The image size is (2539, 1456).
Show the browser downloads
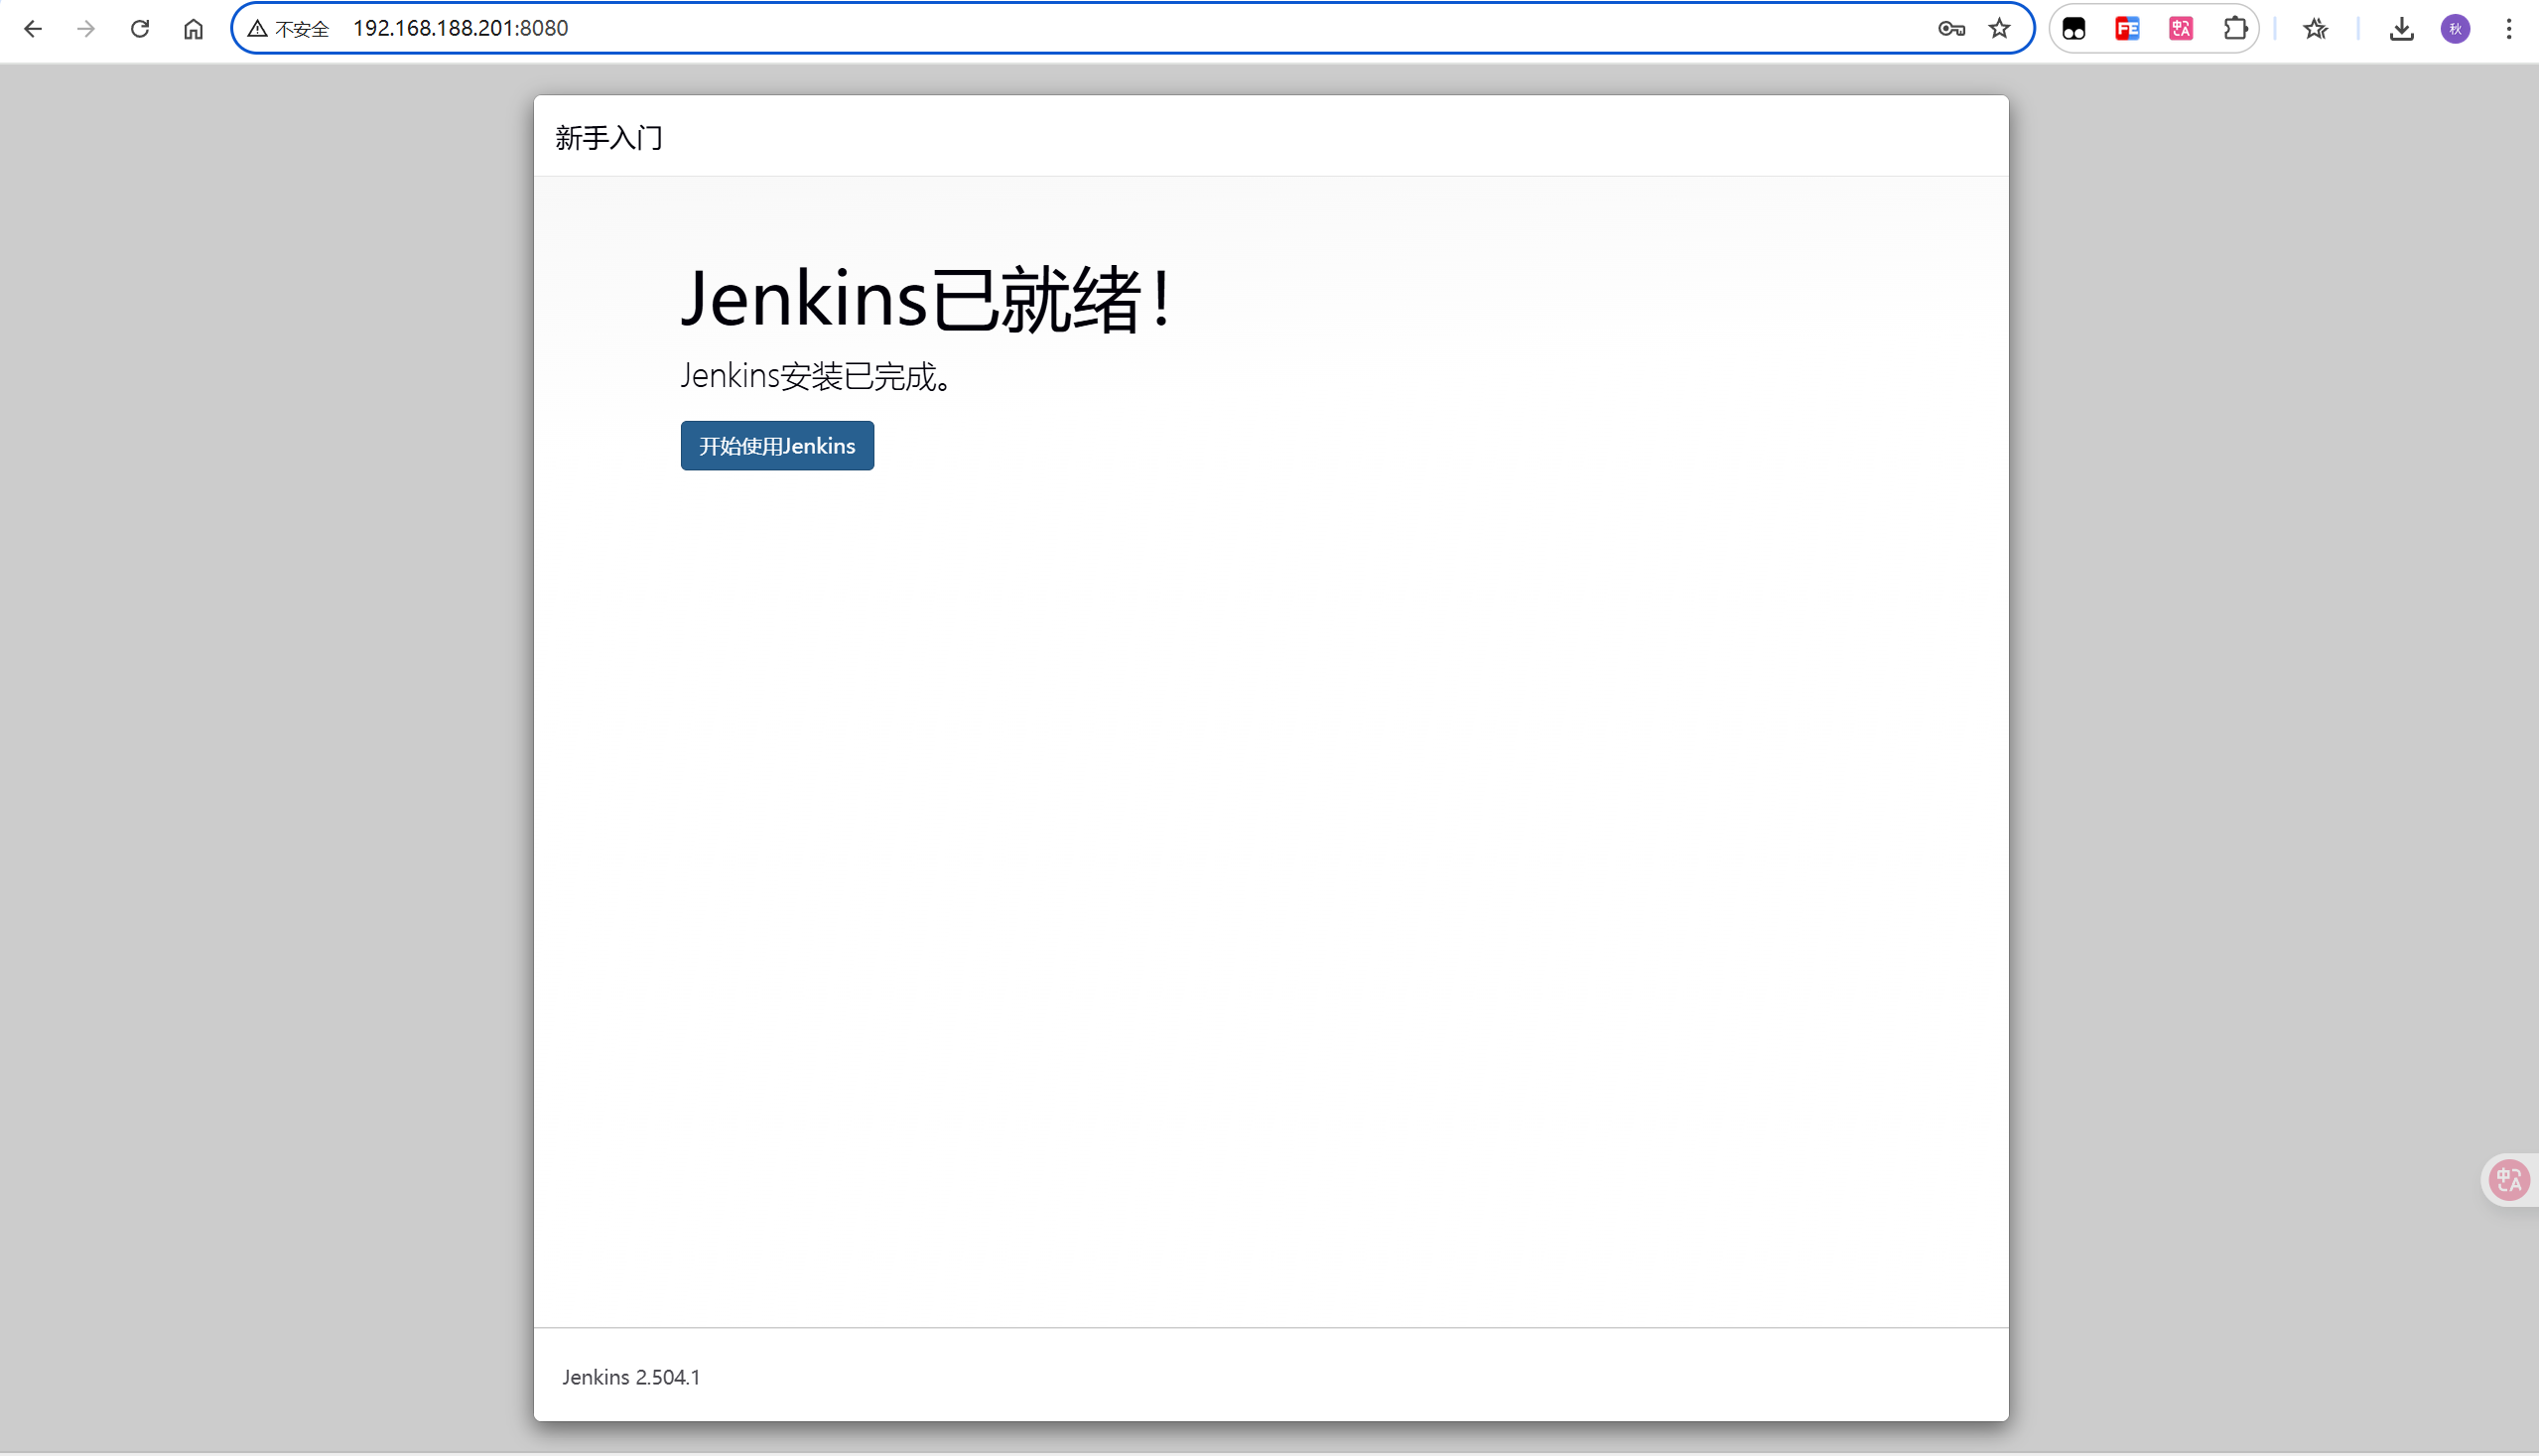pyautogui.click(x=2401, y=29)
